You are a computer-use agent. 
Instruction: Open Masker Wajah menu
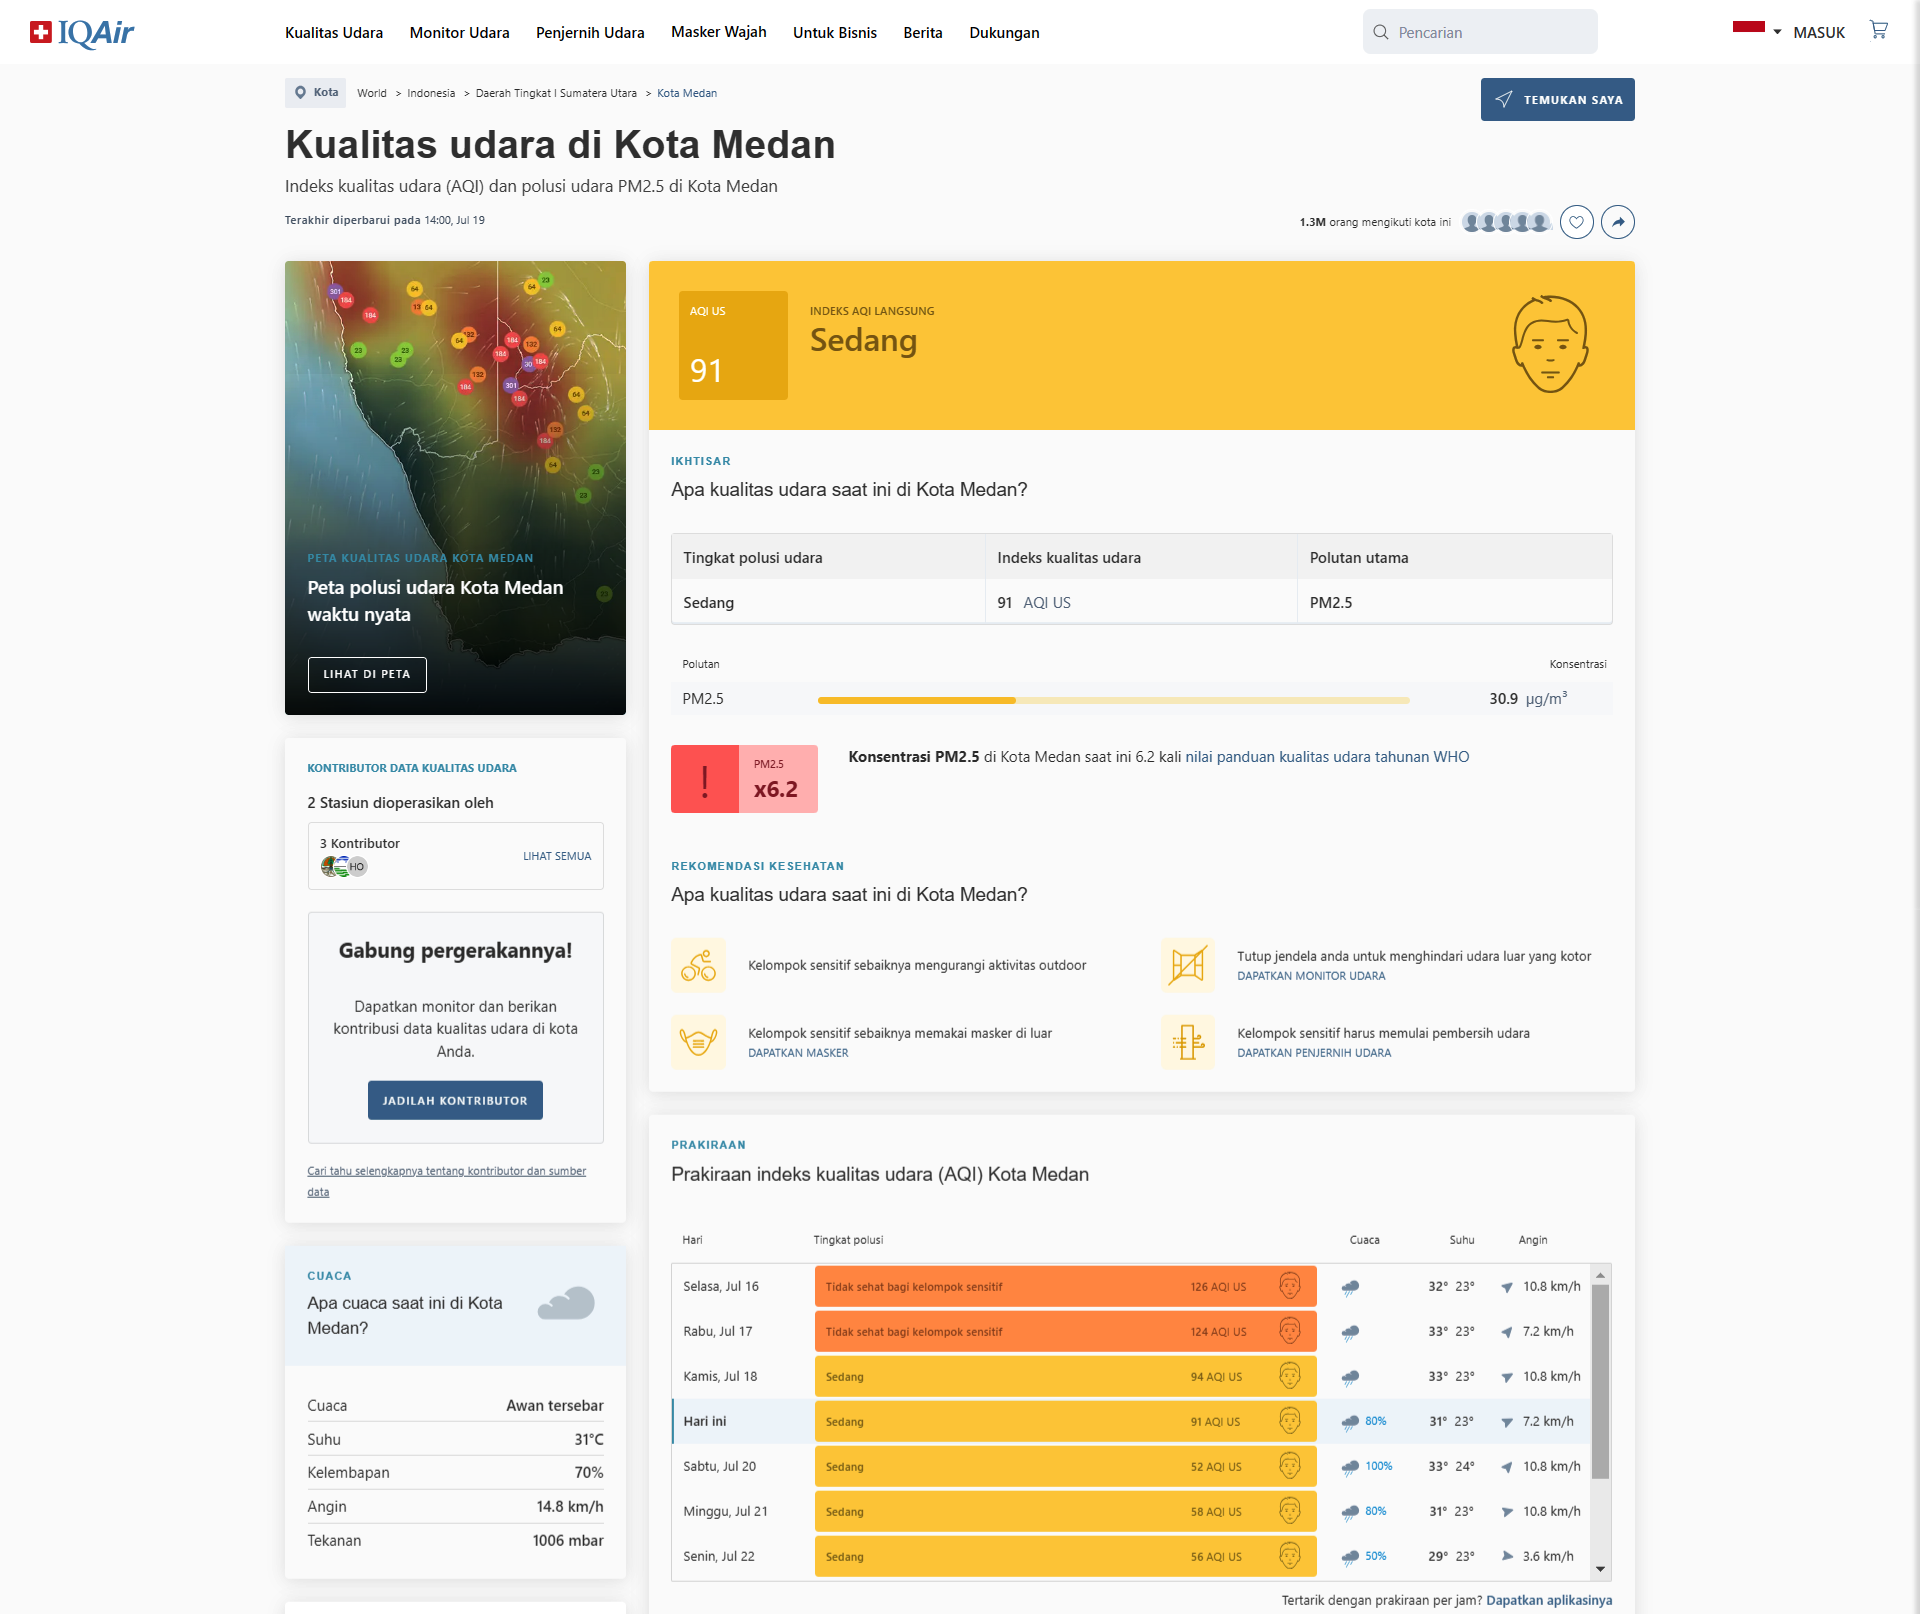[x=719, y=32]
